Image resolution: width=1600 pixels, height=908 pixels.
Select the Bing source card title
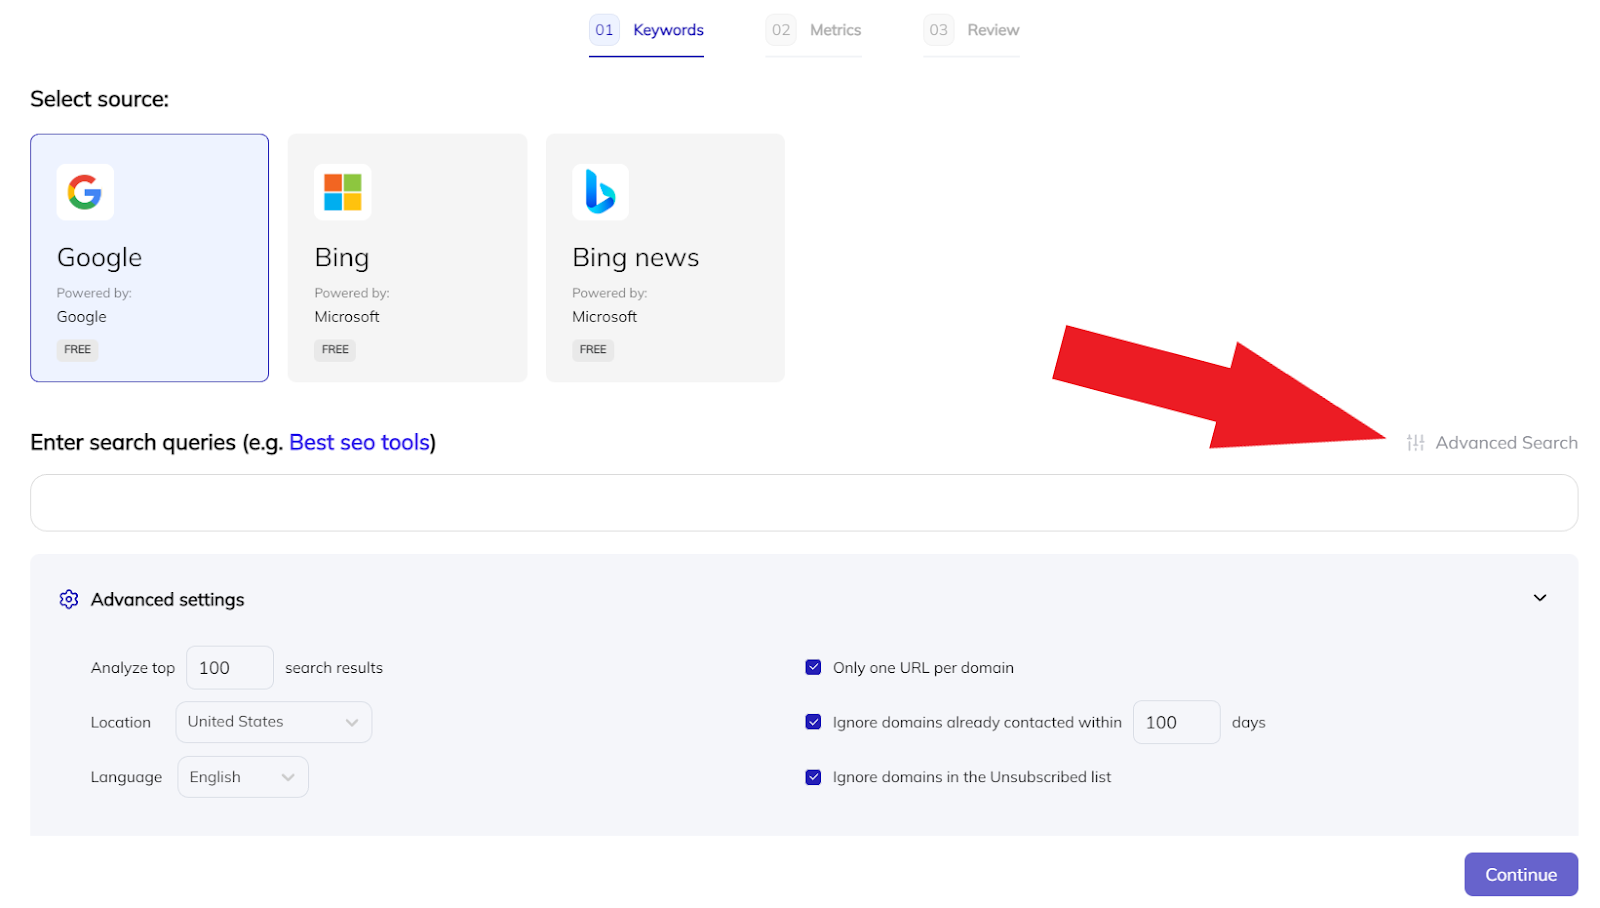click(342, 258)
